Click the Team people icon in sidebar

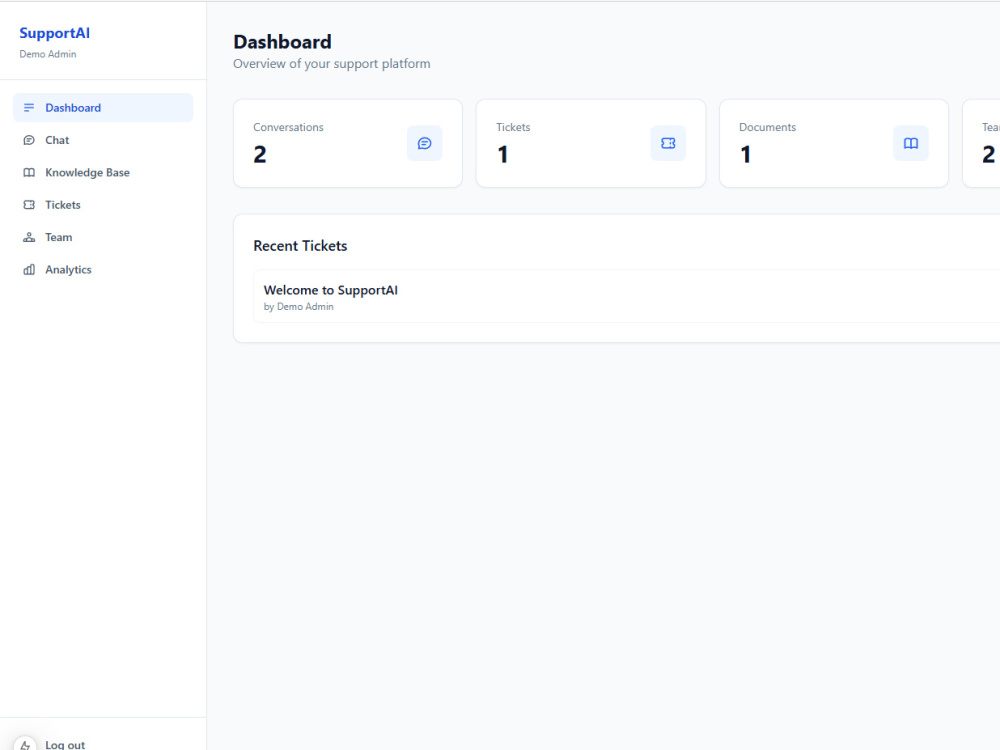pos(29,237)
